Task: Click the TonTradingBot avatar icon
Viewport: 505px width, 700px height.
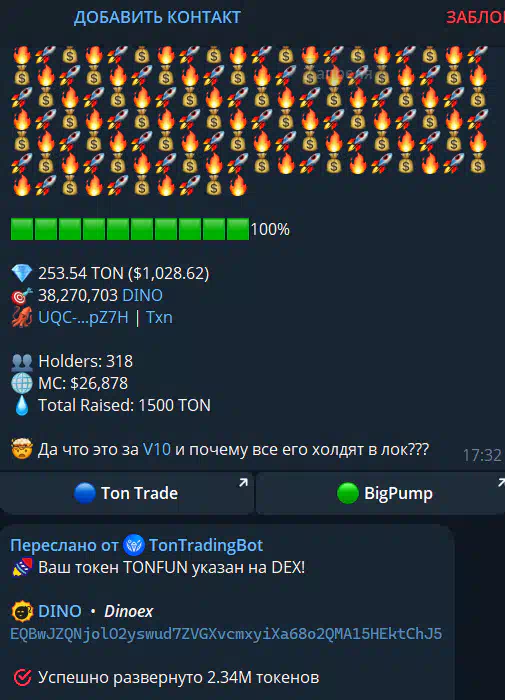Action: point(134,545)
